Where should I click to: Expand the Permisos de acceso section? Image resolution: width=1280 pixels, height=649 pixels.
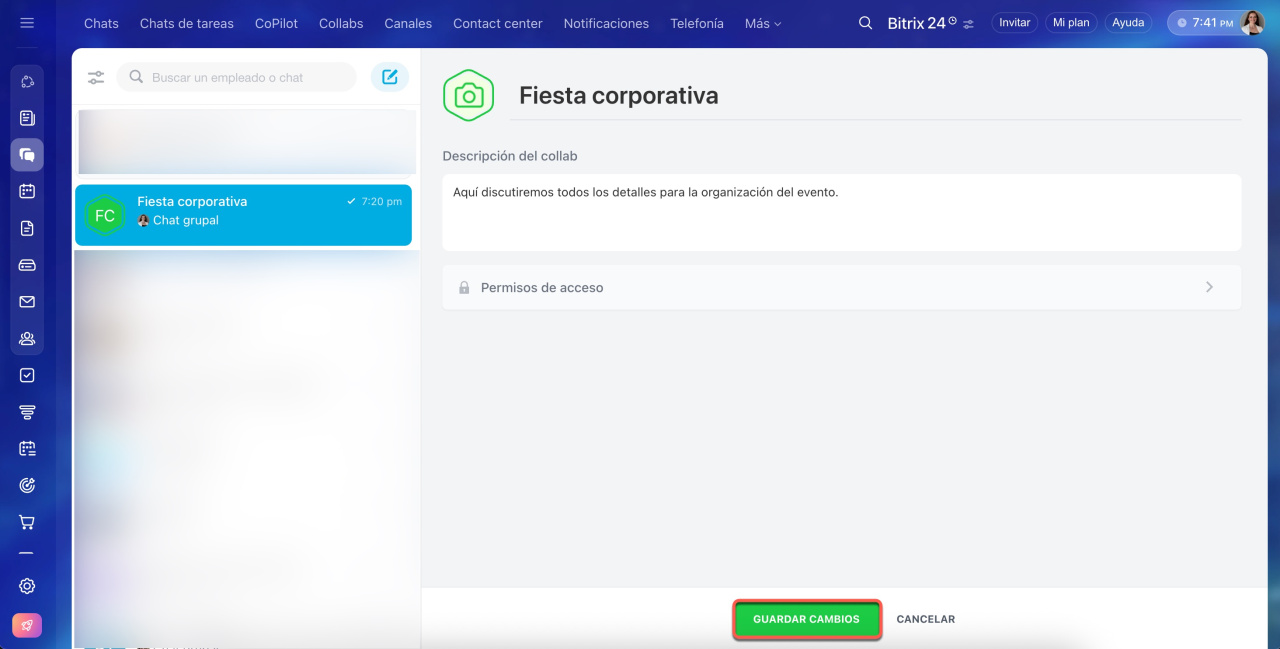(841, 287)
